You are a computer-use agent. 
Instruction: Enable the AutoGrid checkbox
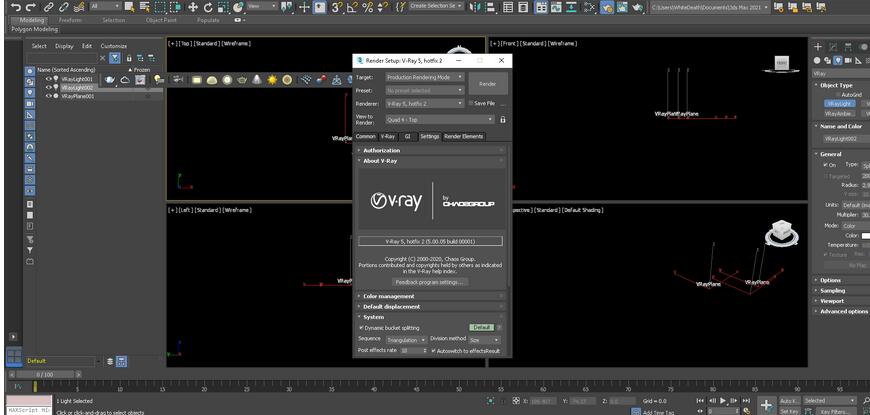coord(837,94)
